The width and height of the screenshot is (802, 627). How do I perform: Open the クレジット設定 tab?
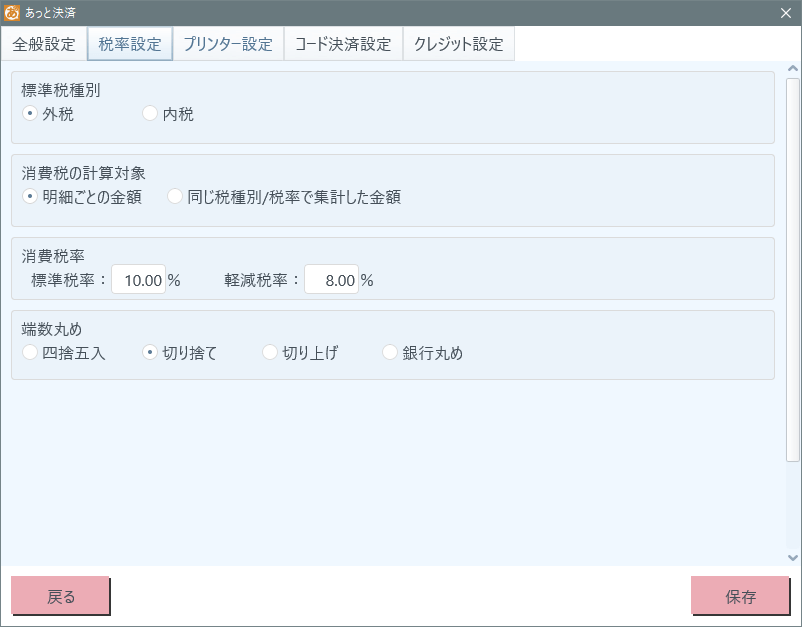pos(459,44)
